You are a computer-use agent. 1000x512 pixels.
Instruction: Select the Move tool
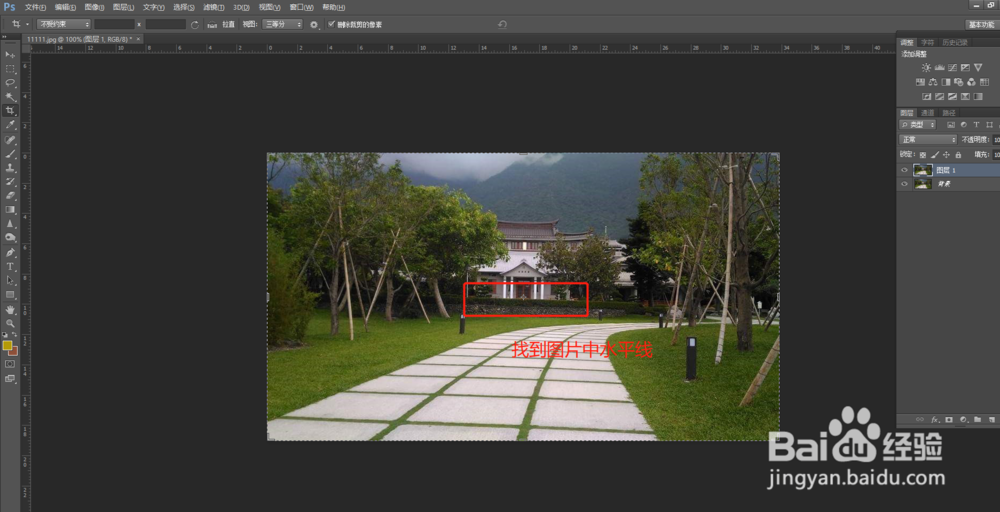pos(10,55)
